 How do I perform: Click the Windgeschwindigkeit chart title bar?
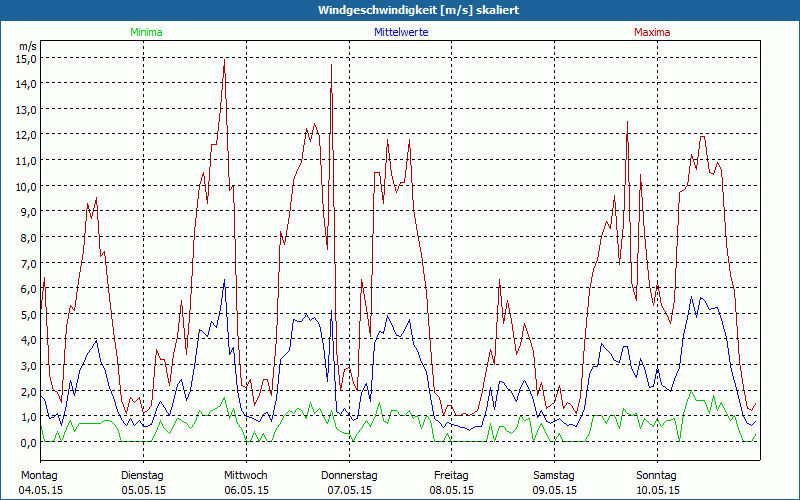400,10
